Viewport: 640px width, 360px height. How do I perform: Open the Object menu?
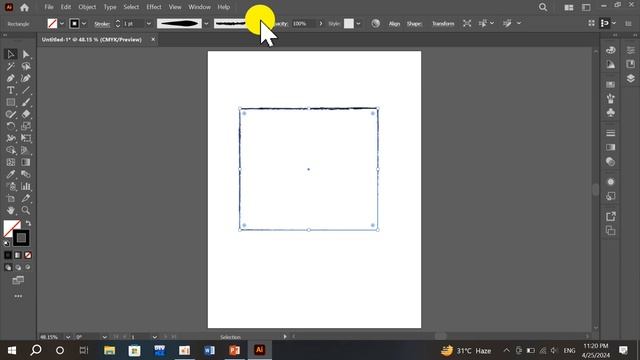[x=87, y=7]
